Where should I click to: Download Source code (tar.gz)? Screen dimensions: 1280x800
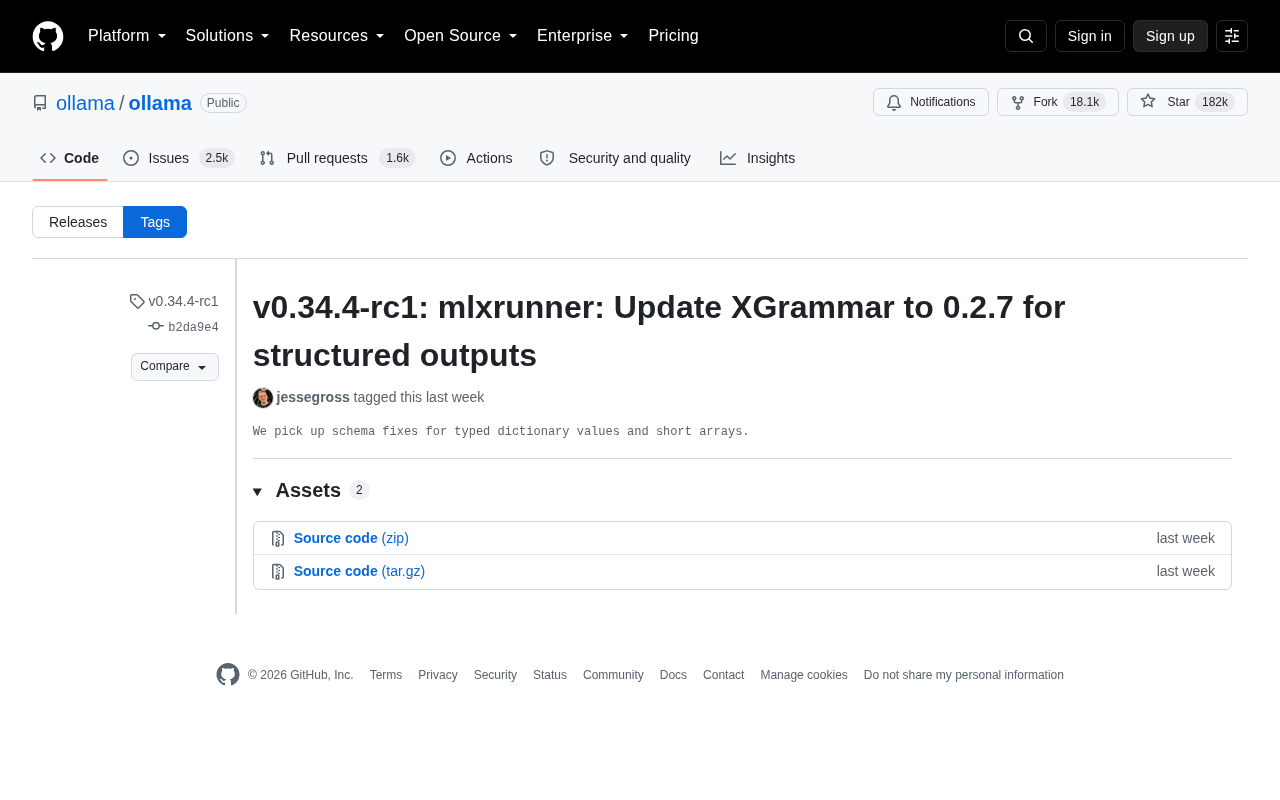click(359, 571)
